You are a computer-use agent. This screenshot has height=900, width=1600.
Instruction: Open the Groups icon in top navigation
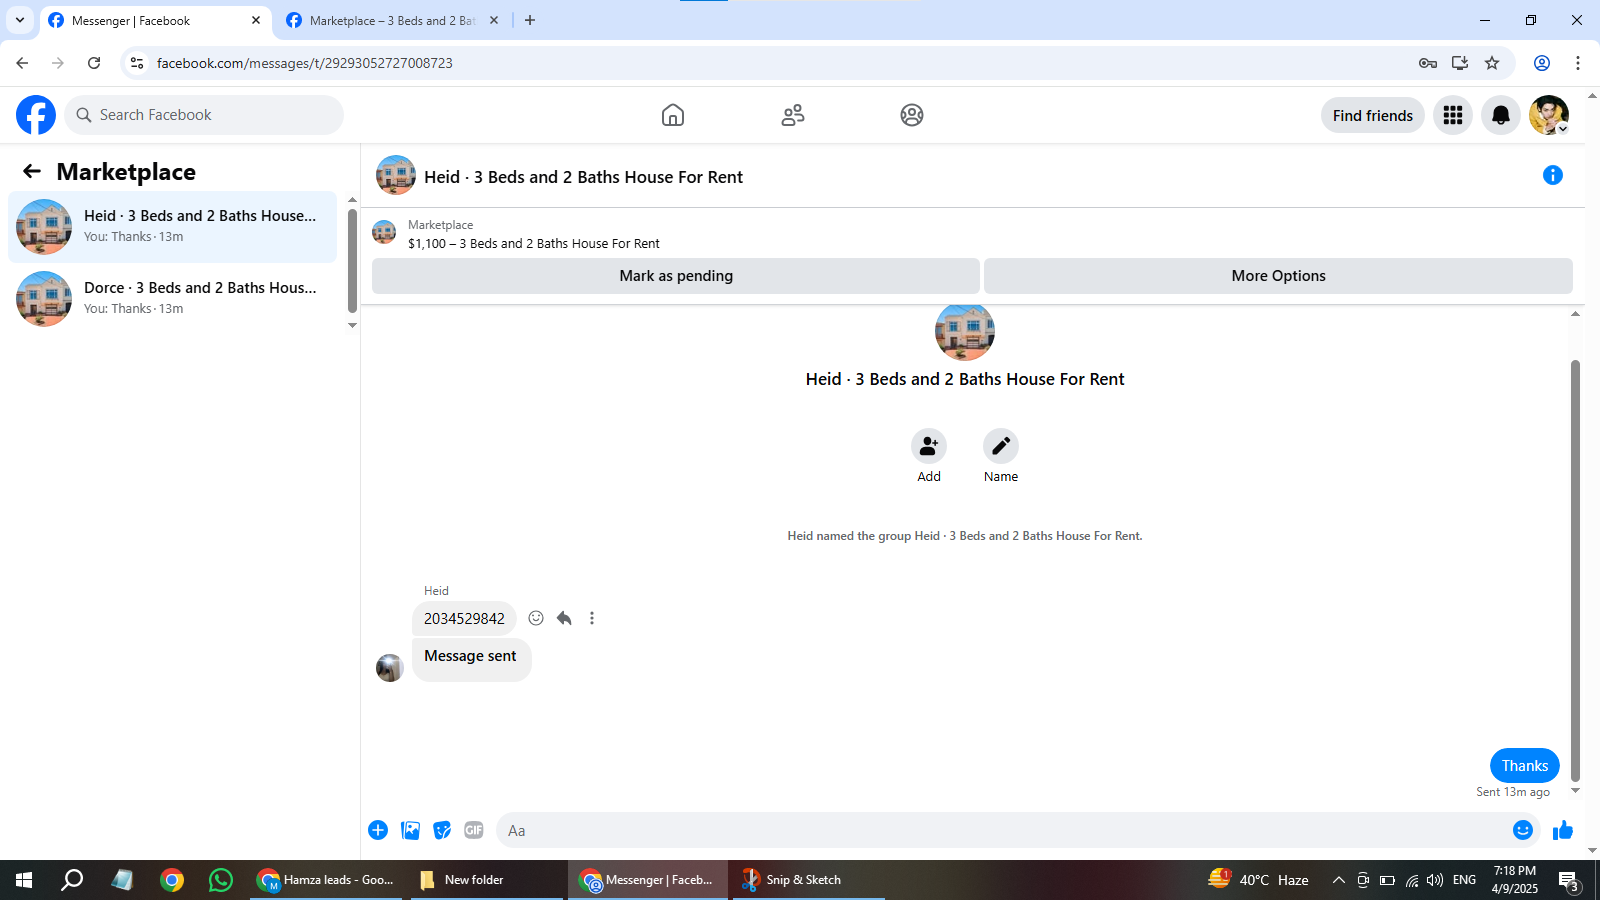pyautogui.click(x=912, y=115)
